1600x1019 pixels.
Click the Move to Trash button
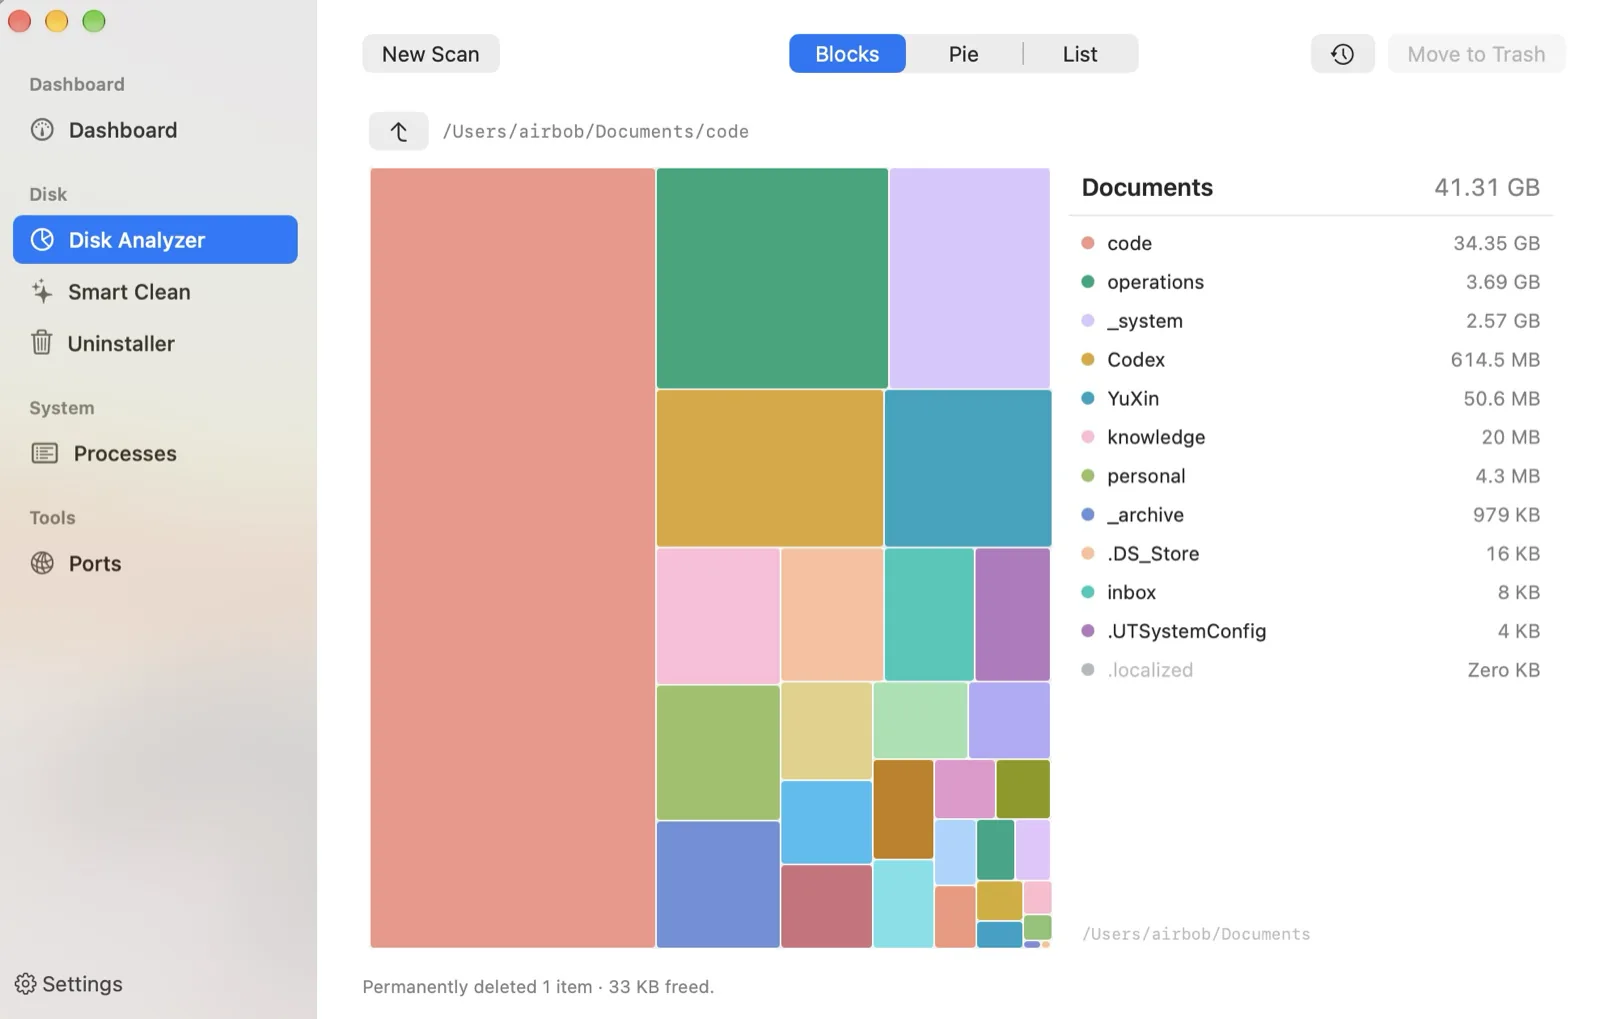(1476, 54)
